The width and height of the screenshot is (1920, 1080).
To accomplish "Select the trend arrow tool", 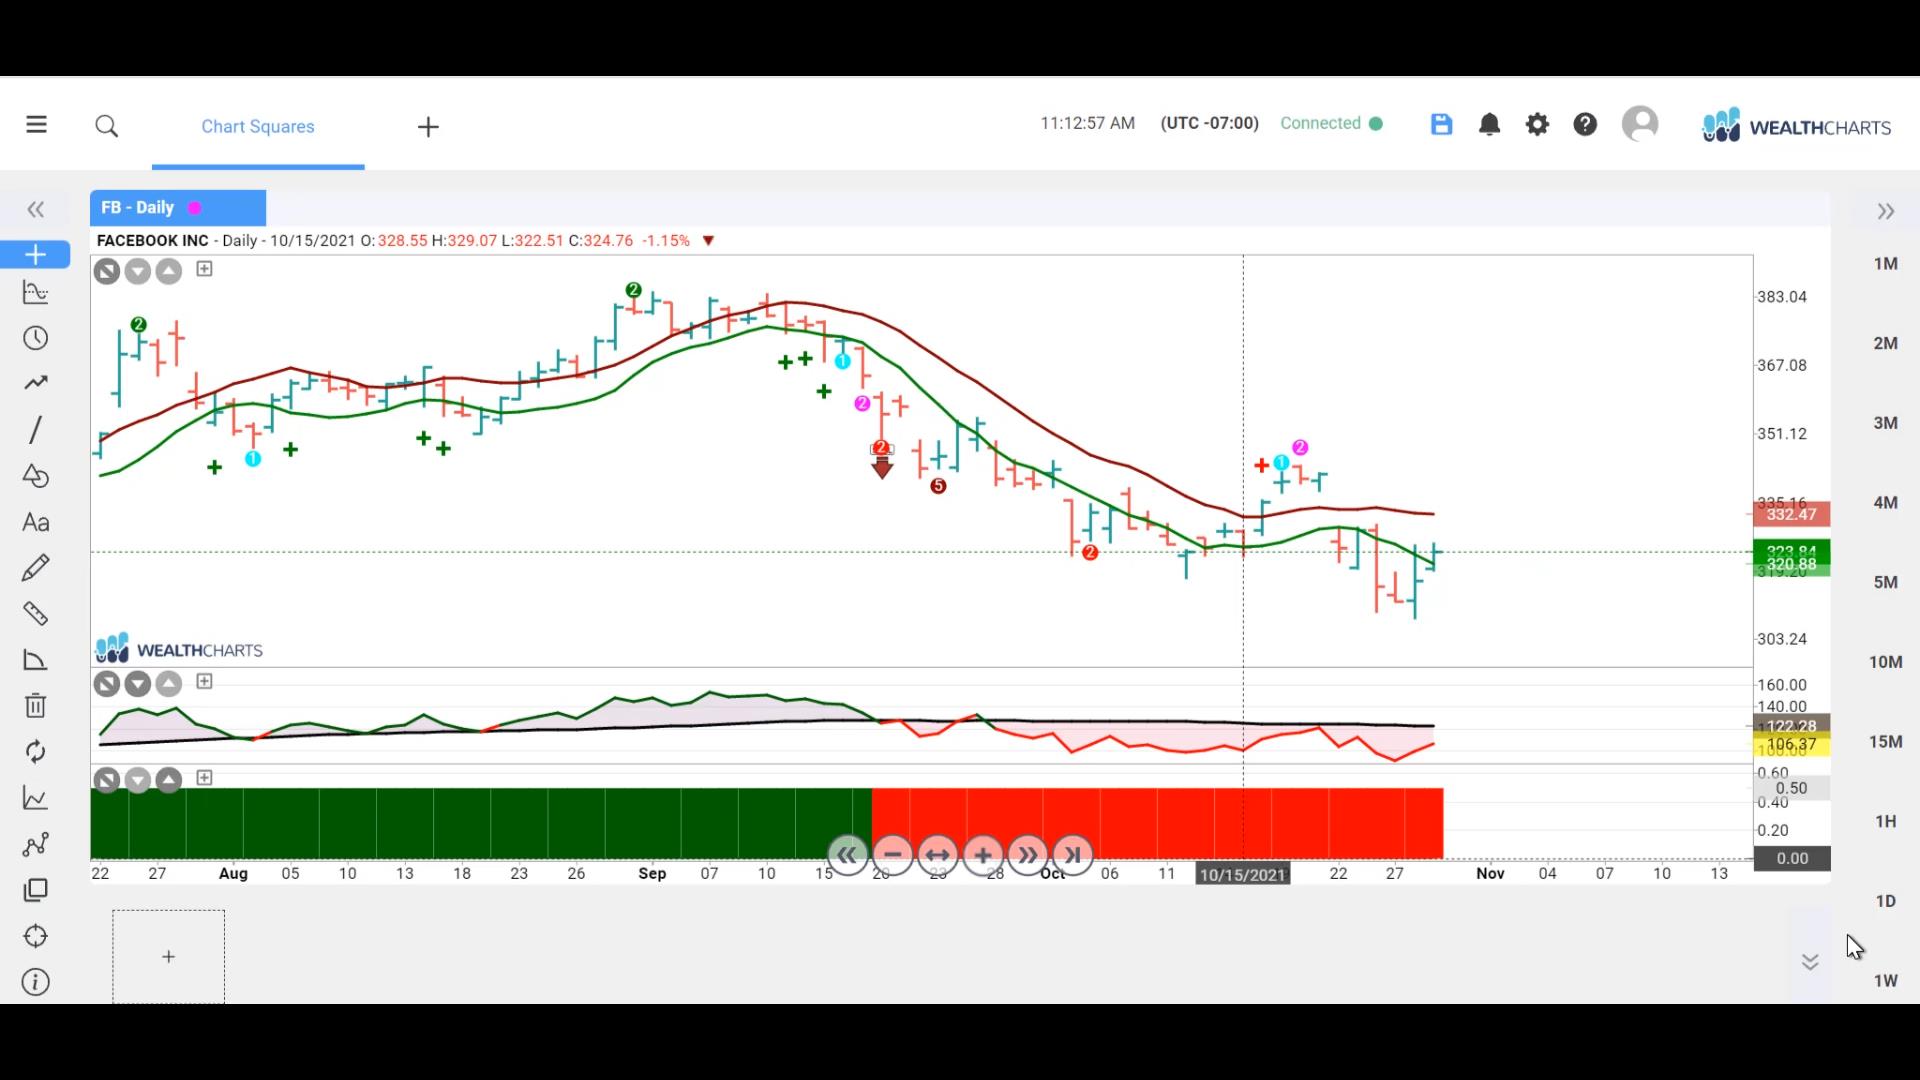I will tap(35, 383).
